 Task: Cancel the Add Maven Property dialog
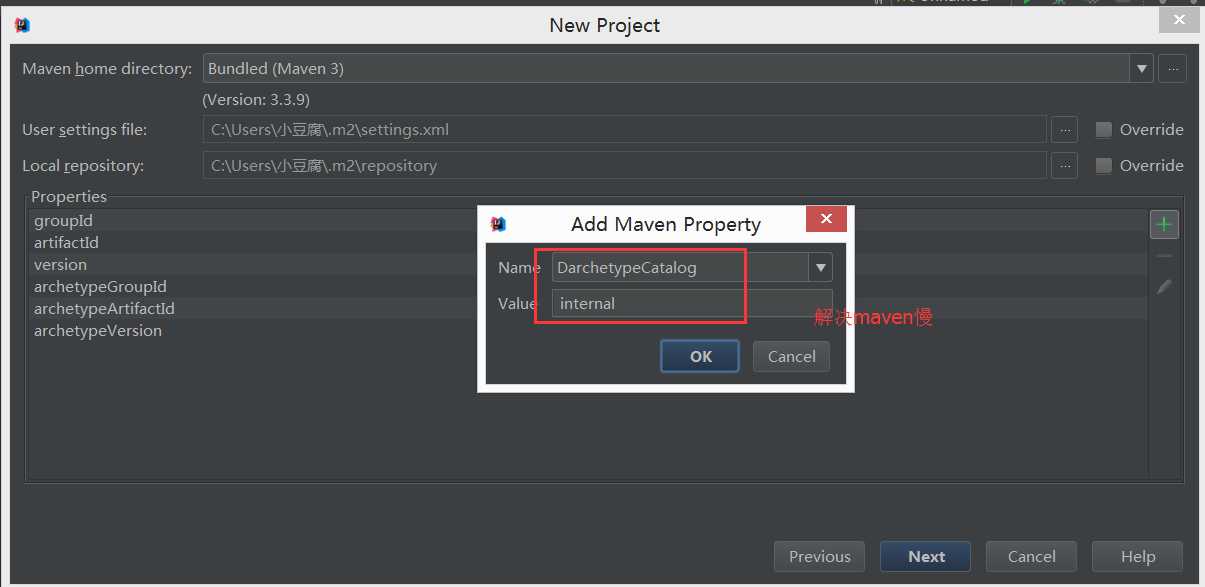(791, 356)
